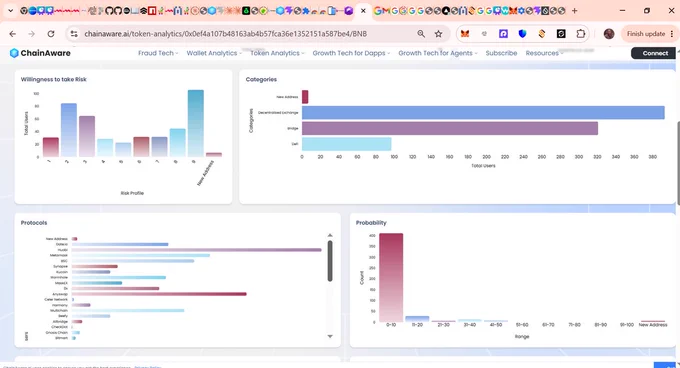This screenshot has width=680, height=368.
Task: Open the Chrome three-dot menu
Action: point(672,34)
